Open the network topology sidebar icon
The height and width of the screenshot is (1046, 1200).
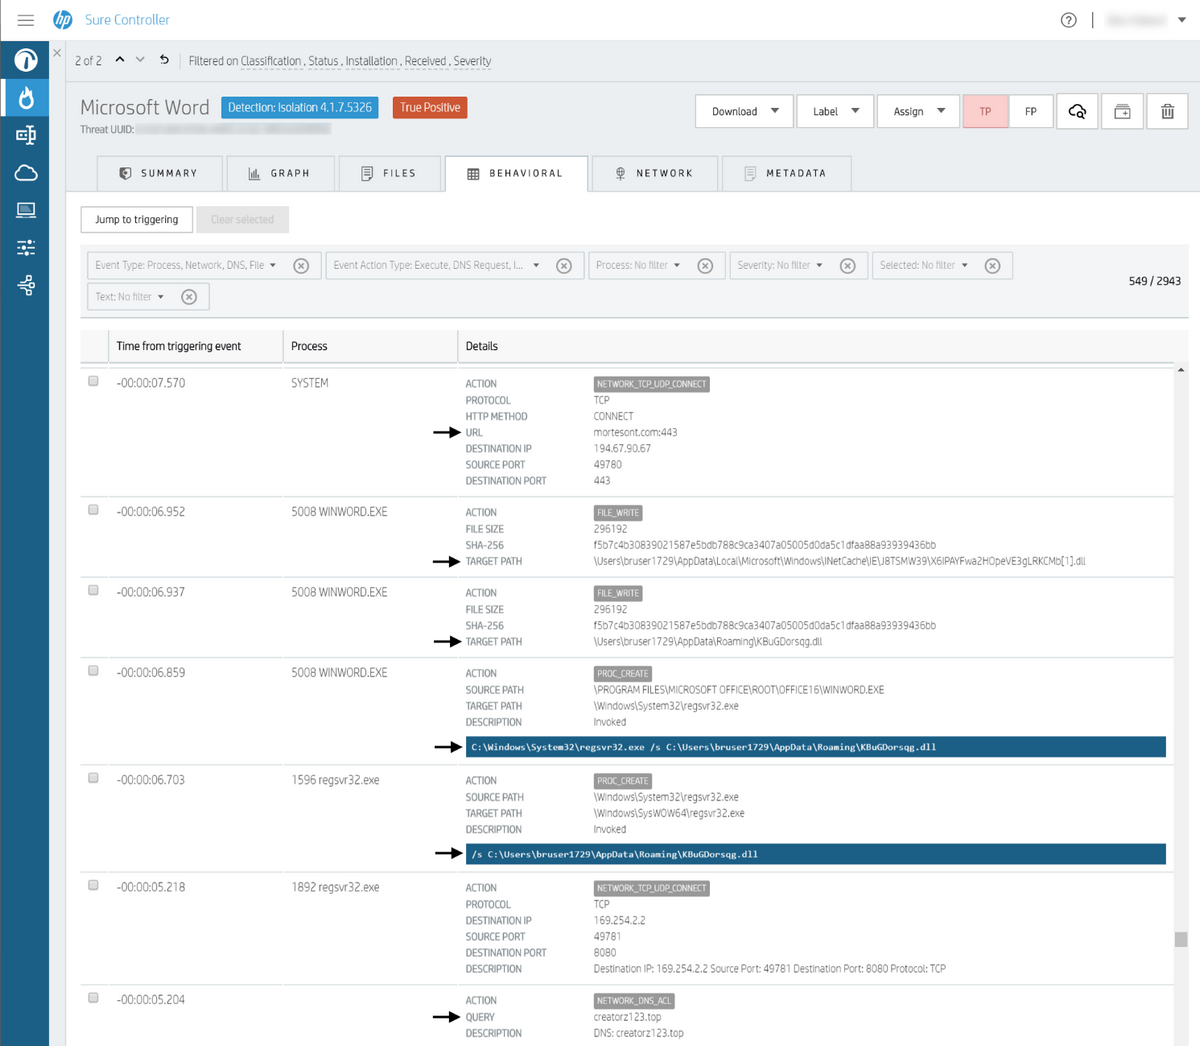(x=26, y=286)
